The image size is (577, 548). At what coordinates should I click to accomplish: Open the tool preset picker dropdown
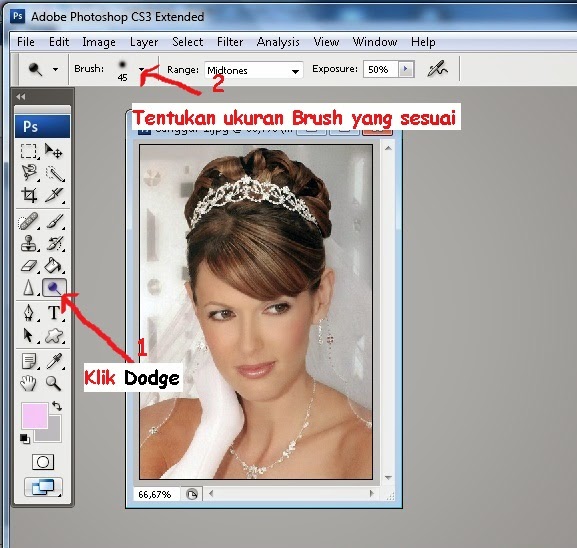tap(55, 69)
